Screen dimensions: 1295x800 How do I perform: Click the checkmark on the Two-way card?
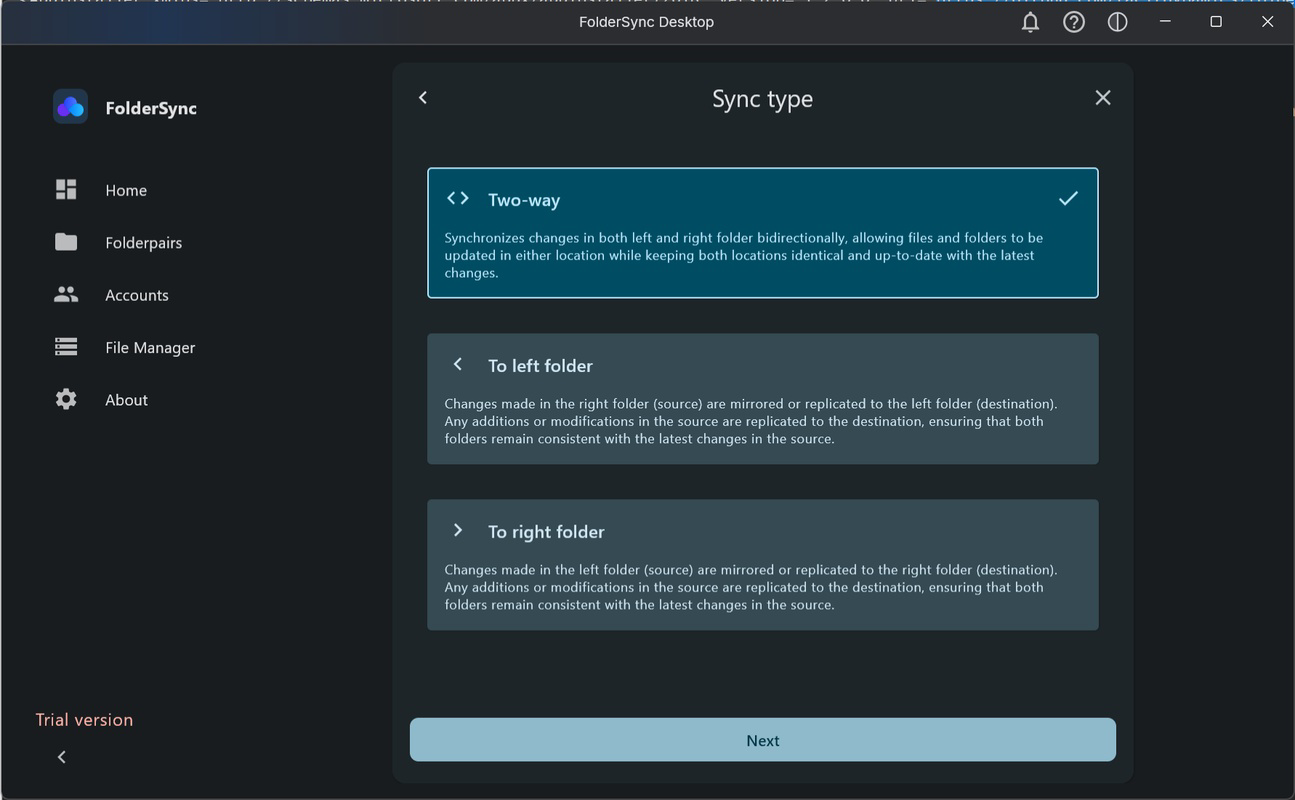1068,198
